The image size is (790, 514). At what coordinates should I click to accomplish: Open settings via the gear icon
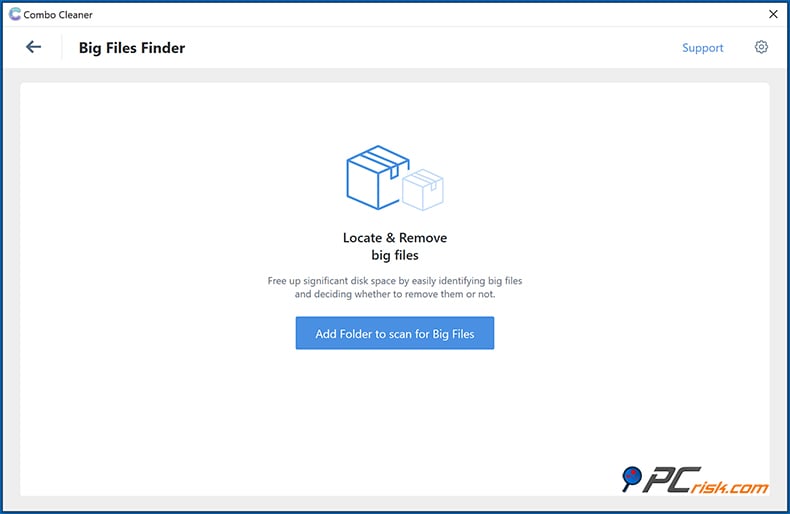(x=761, y=47)
